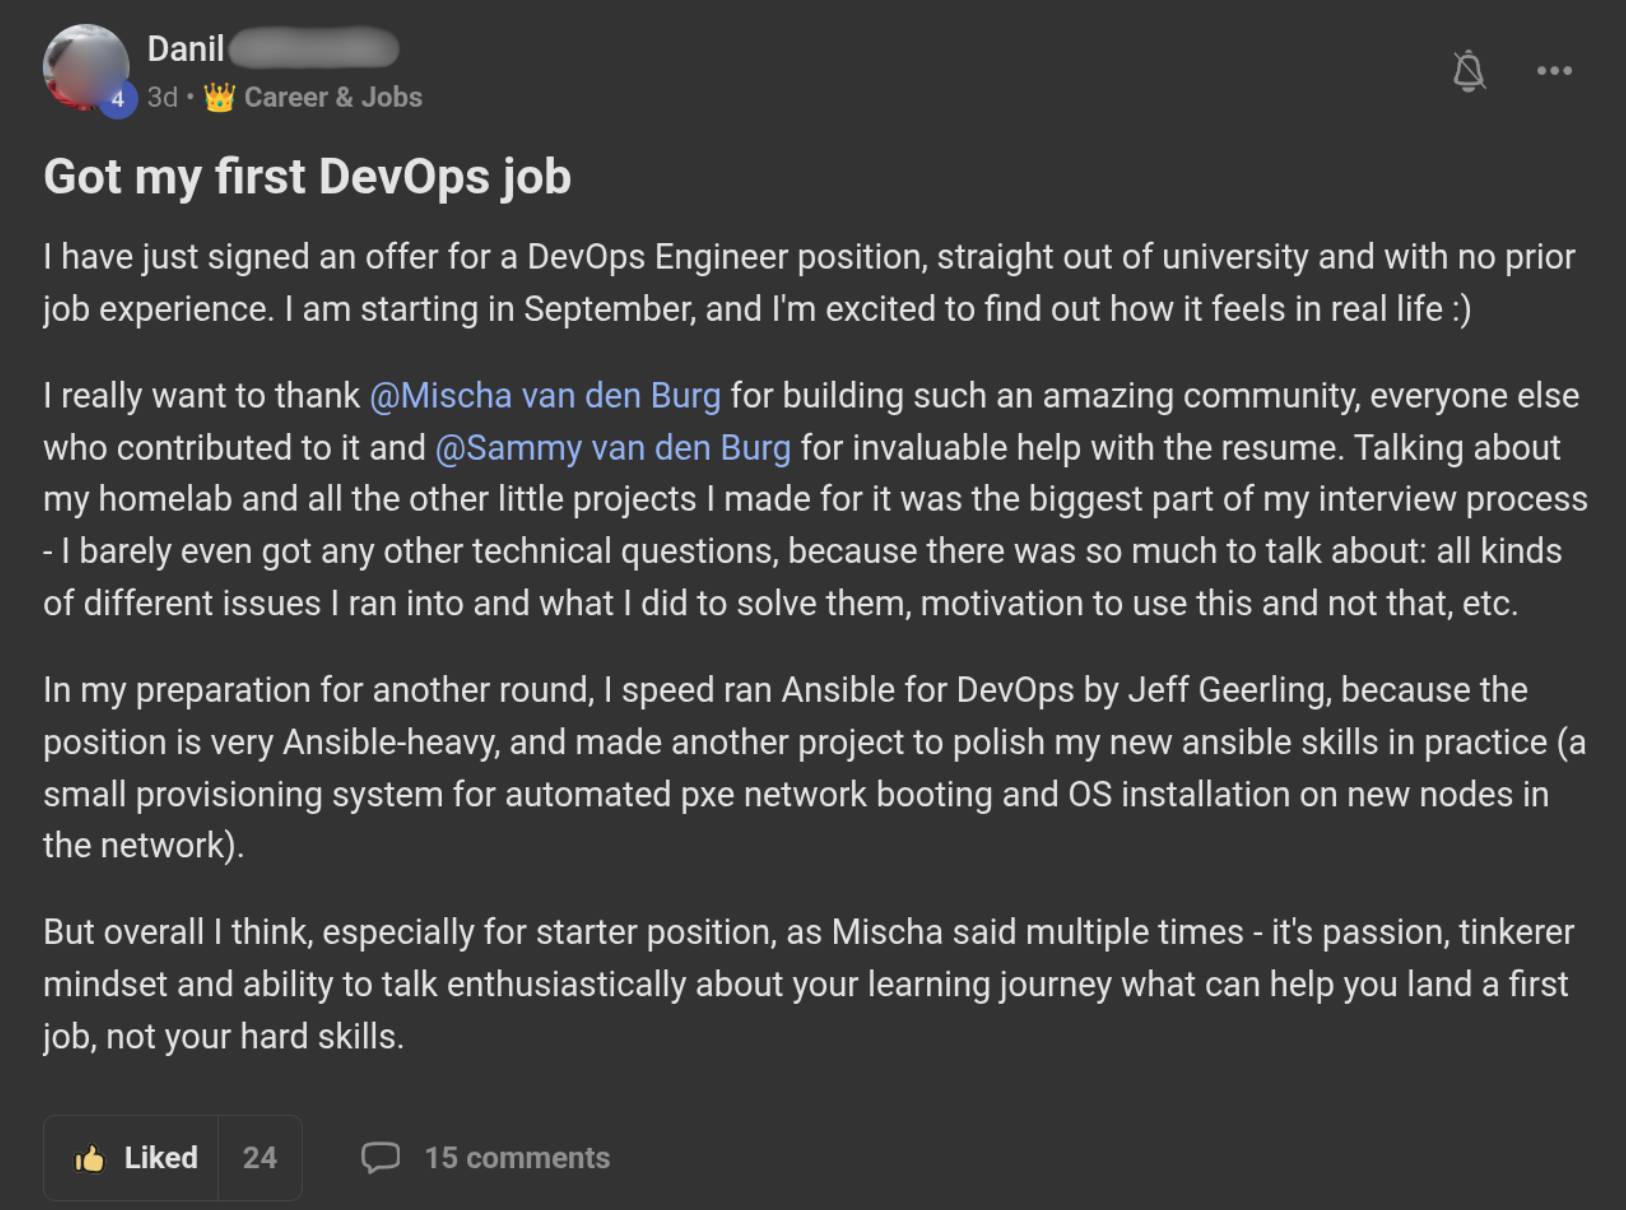
Task: Toggle the post notification bell
Action: (x=1468, y=71)
